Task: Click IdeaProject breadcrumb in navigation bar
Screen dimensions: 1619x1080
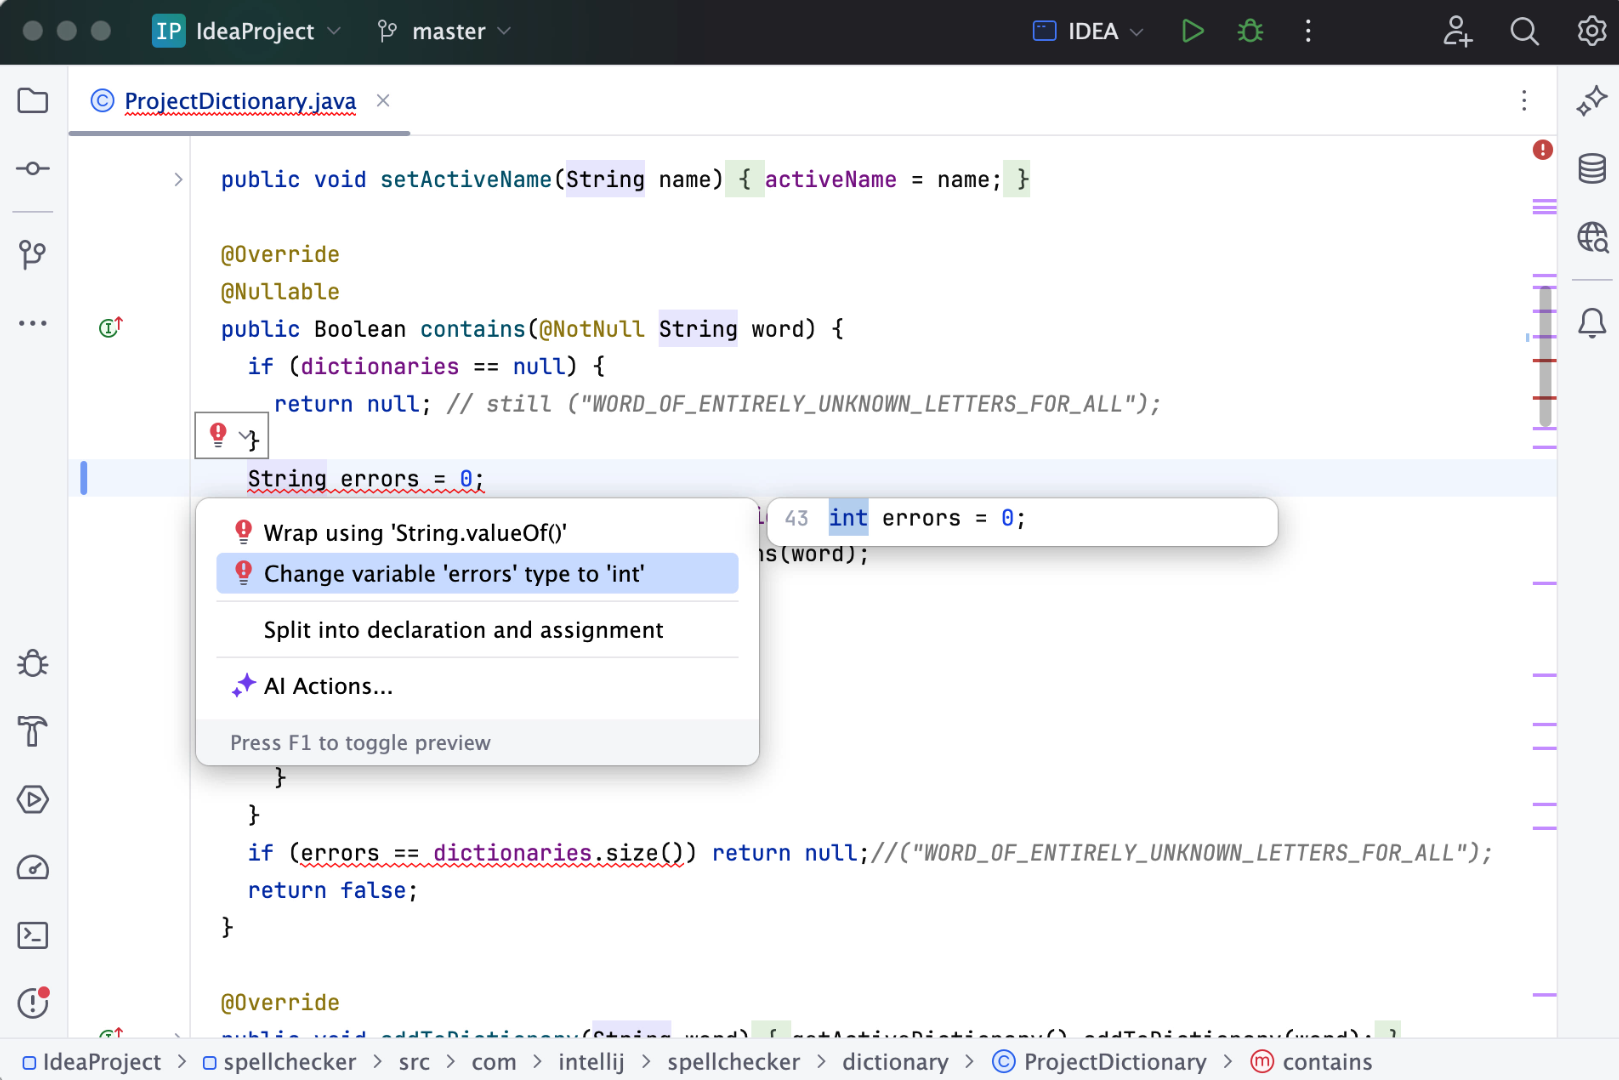Action: pos(92,1062)
